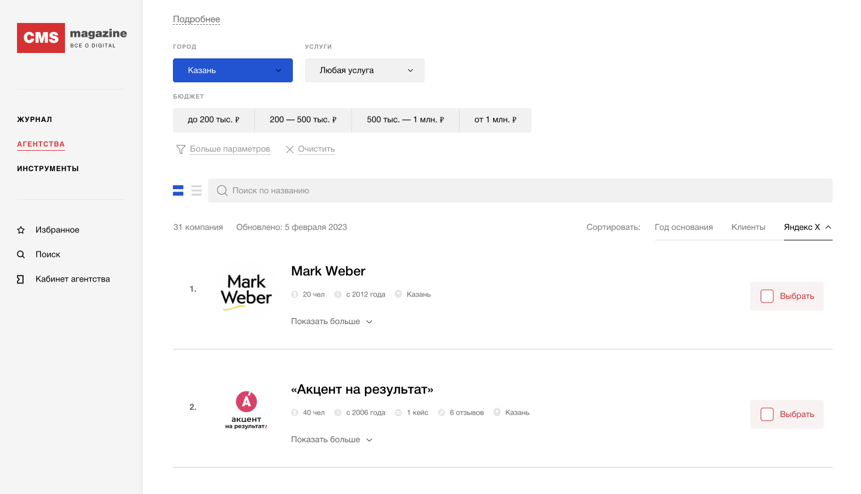This screenshot has height=494, width=861.
Task: Click the funnel filter icon
Action: click(x=181, y=149)
